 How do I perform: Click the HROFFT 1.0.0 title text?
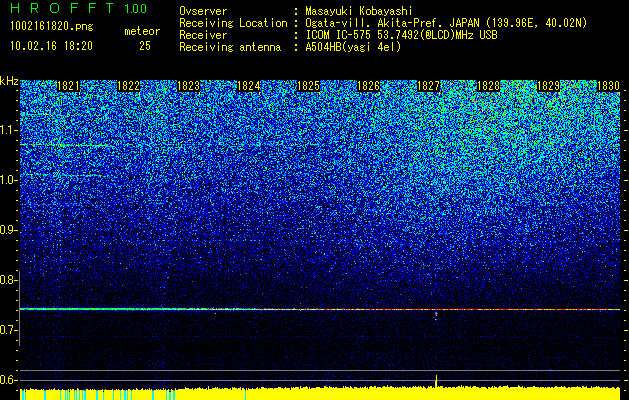pyautogui.click(x=79, y=8)
